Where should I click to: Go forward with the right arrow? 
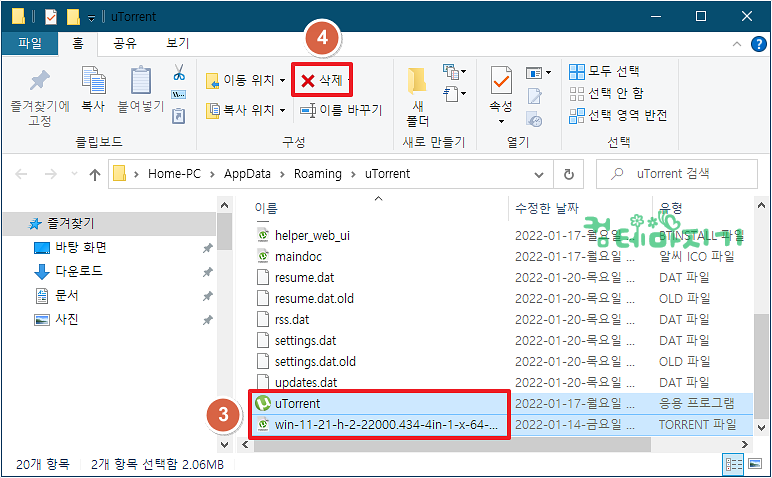click(x=51, y=174)
